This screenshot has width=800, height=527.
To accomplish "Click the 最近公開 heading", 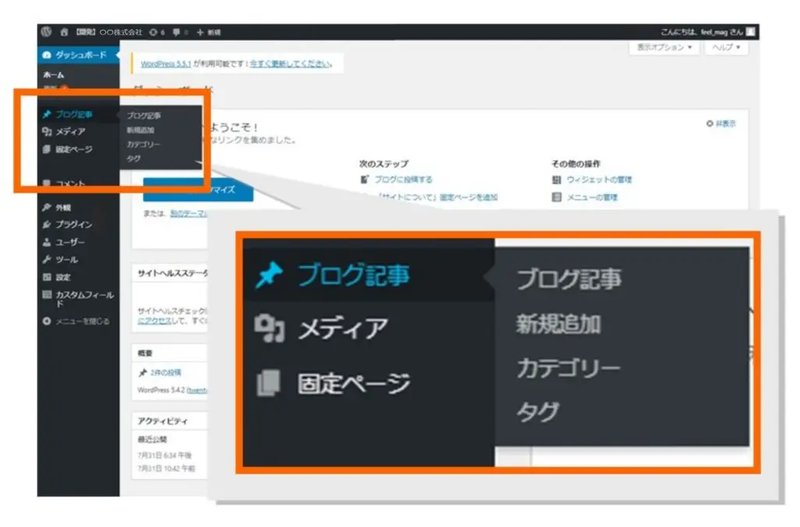I will 152,439.
